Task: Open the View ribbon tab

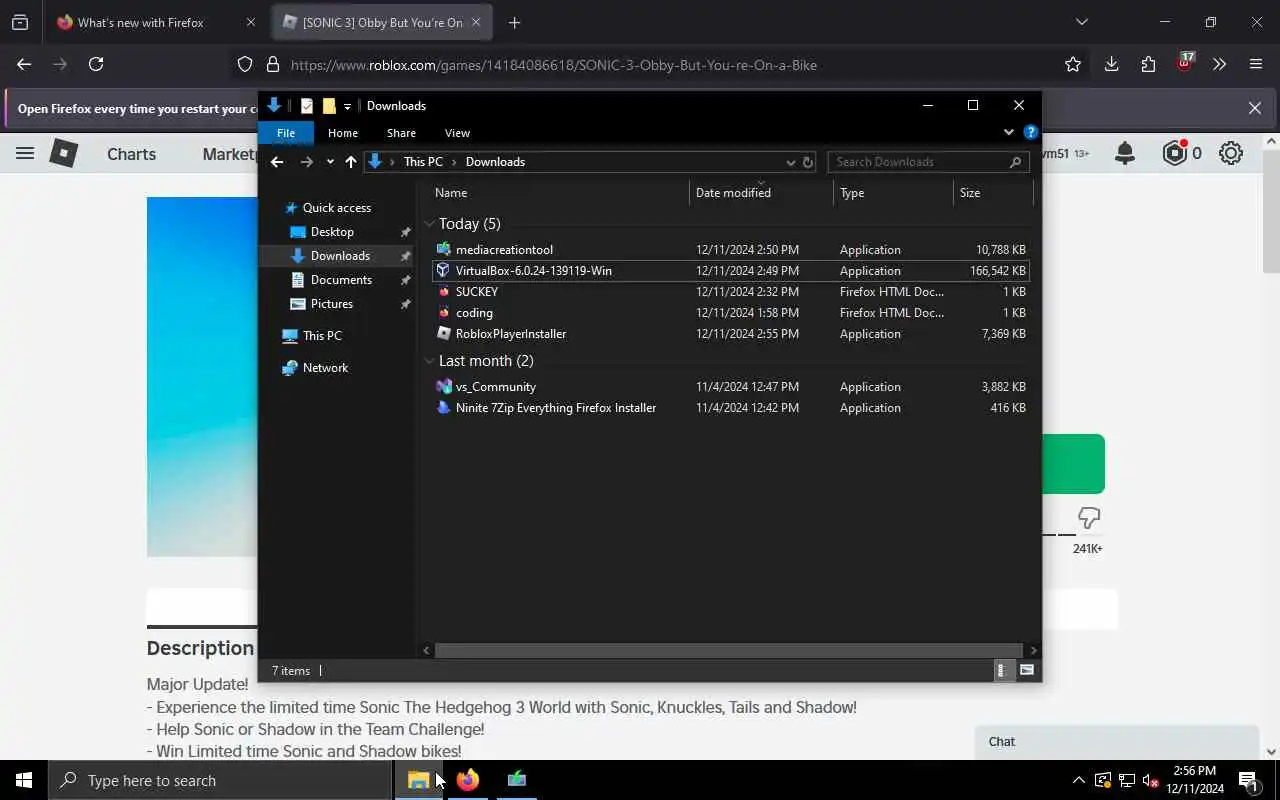Action: (x=457, y=133)
